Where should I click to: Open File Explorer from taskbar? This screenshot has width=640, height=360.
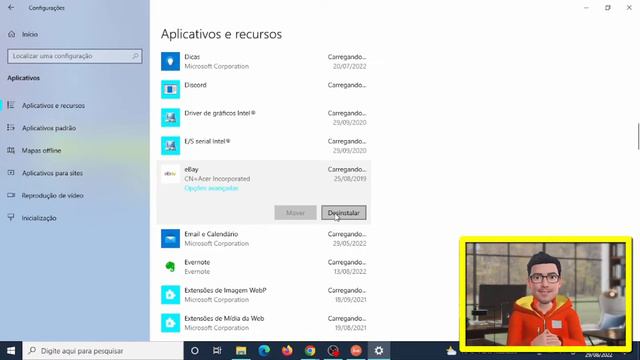241,351
